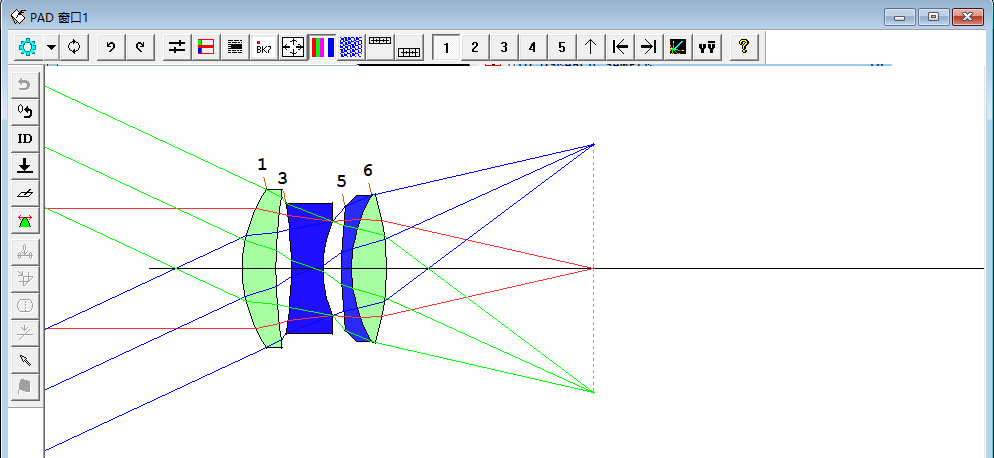Image resolution: width=994 pixels, height=458 pixels.
Task: Click surface label 1 on the lens drawing
Action: pyautogui.click(x=262, y=165)
